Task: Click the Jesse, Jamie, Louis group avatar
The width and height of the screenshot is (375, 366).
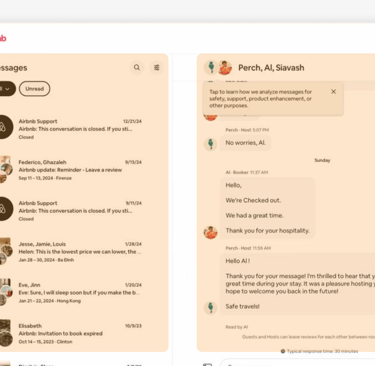Action: [x=5, y=251]
